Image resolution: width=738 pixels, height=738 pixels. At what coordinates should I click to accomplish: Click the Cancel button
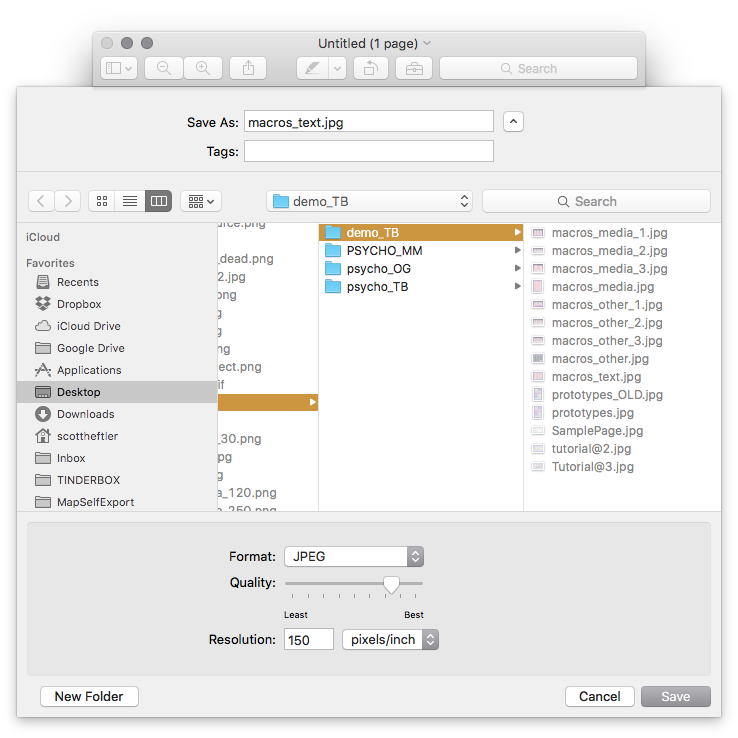tap(600, 697)
